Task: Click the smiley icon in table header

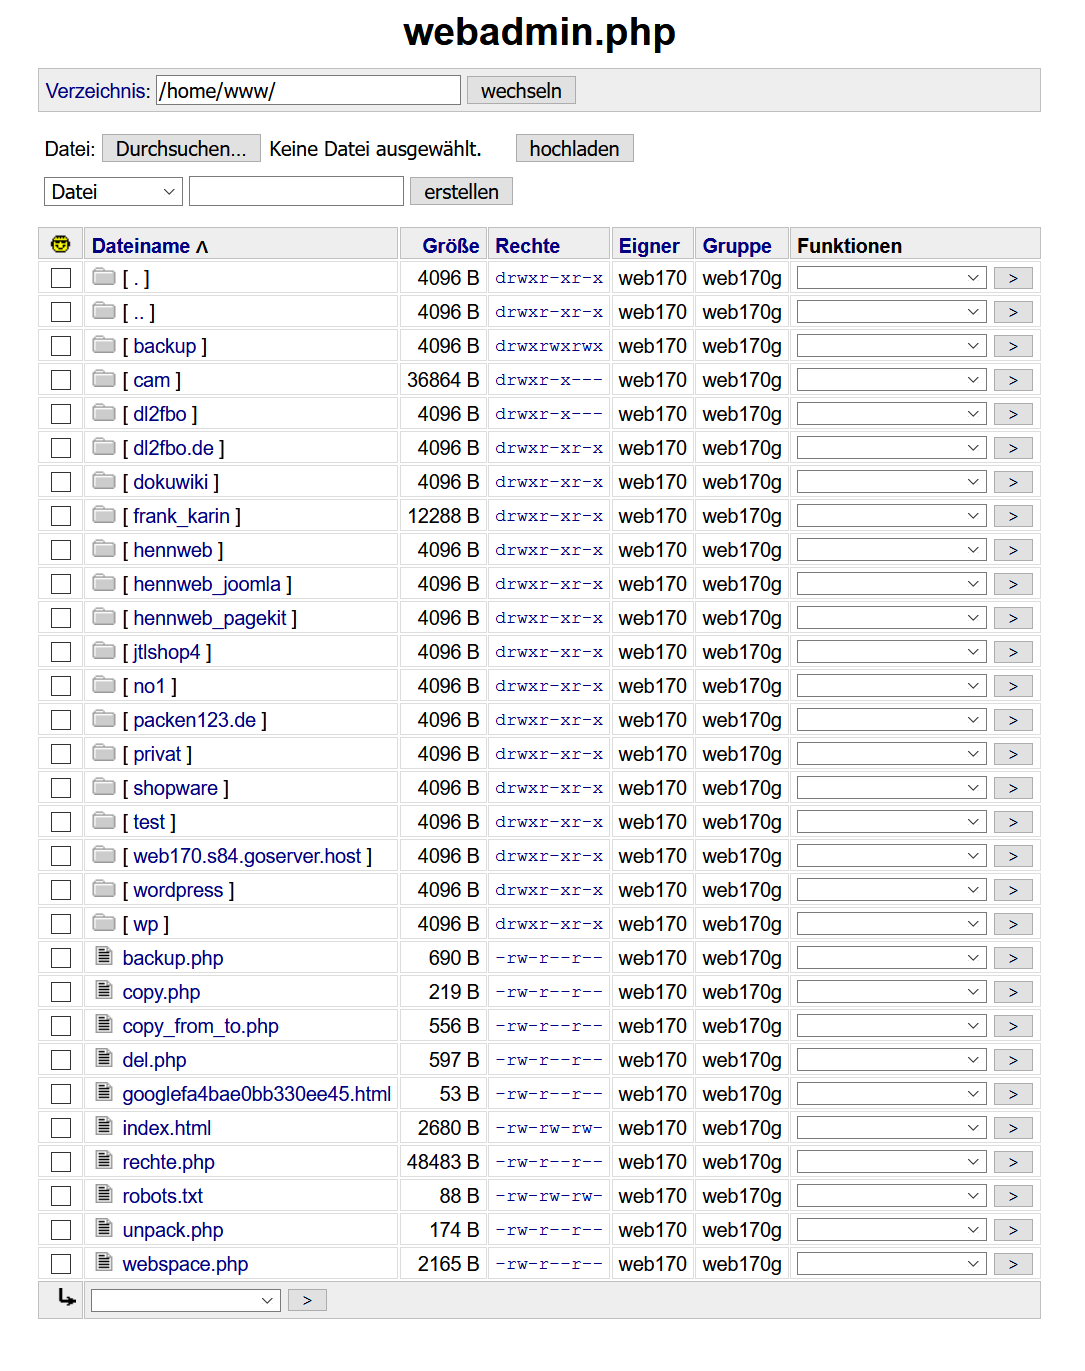Action: pyautogui.click(x=61, y=245)
